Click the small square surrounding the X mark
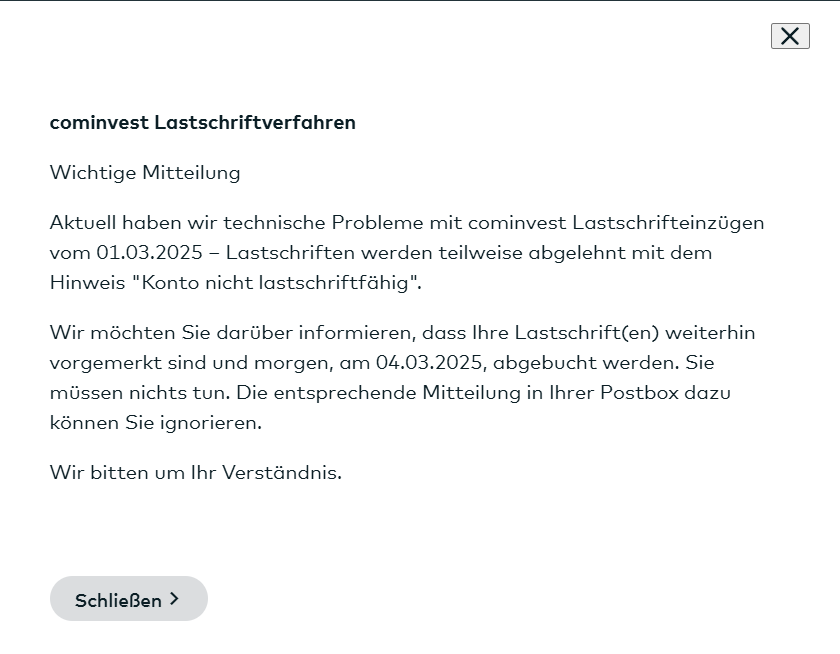 tap(791, 36)
